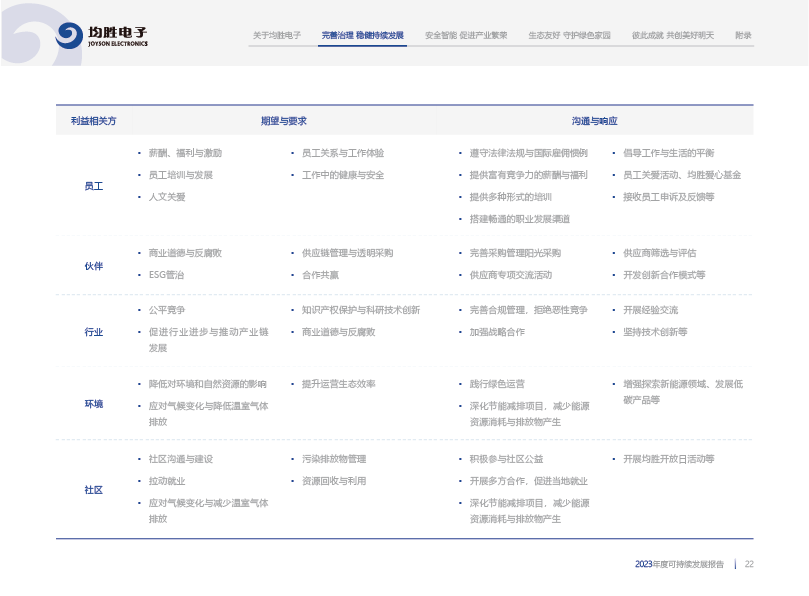809x596 pixels.
Task: Select the 环境 row label
Action: click(x=93, y=404)
